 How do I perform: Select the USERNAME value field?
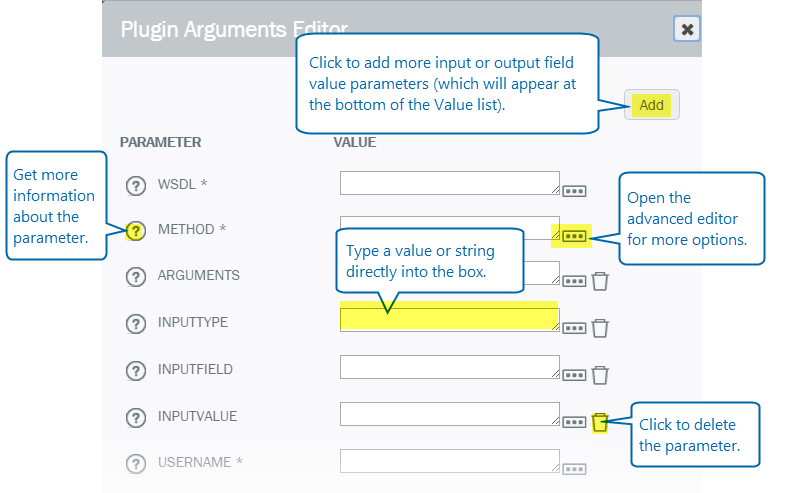coord(449,460)
